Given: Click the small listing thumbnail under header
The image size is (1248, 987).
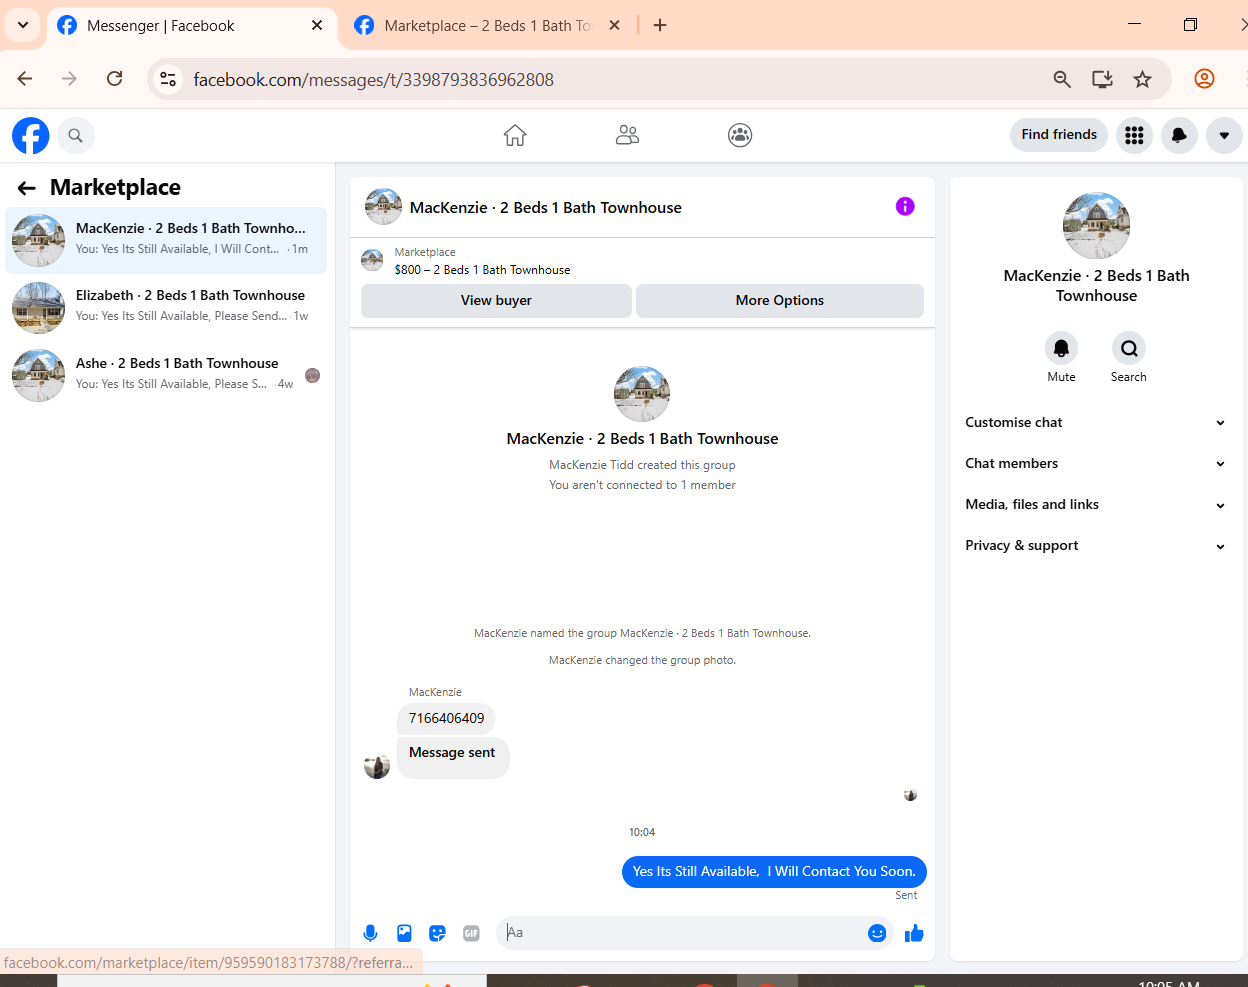Looking at the screenshot, I should 372,261.
